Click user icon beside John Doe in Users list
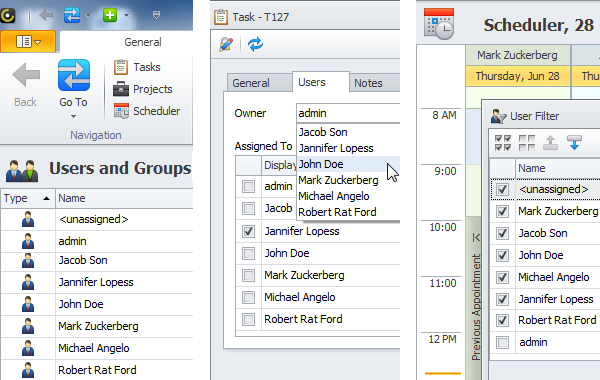The height and width of the screenshot is (380, 600). tap(28, 304)
